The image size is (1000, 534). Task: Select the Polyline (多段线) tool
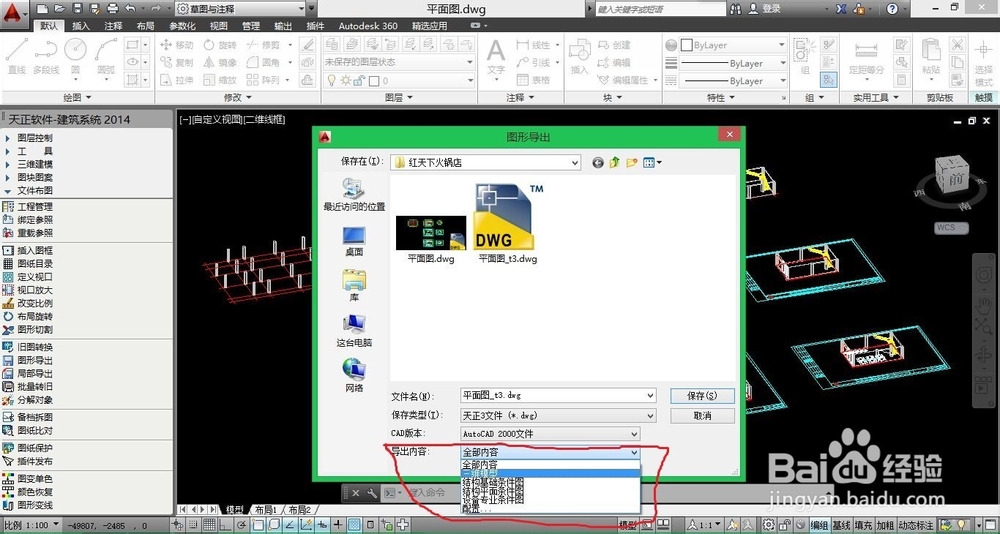point(46,56)
